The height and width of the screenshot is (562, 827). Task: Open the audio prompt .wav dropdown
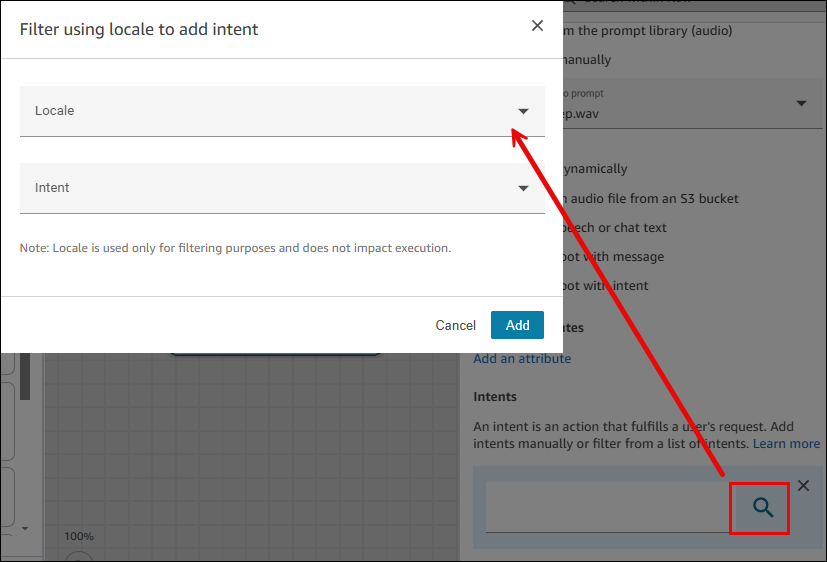tap(800, 104)
